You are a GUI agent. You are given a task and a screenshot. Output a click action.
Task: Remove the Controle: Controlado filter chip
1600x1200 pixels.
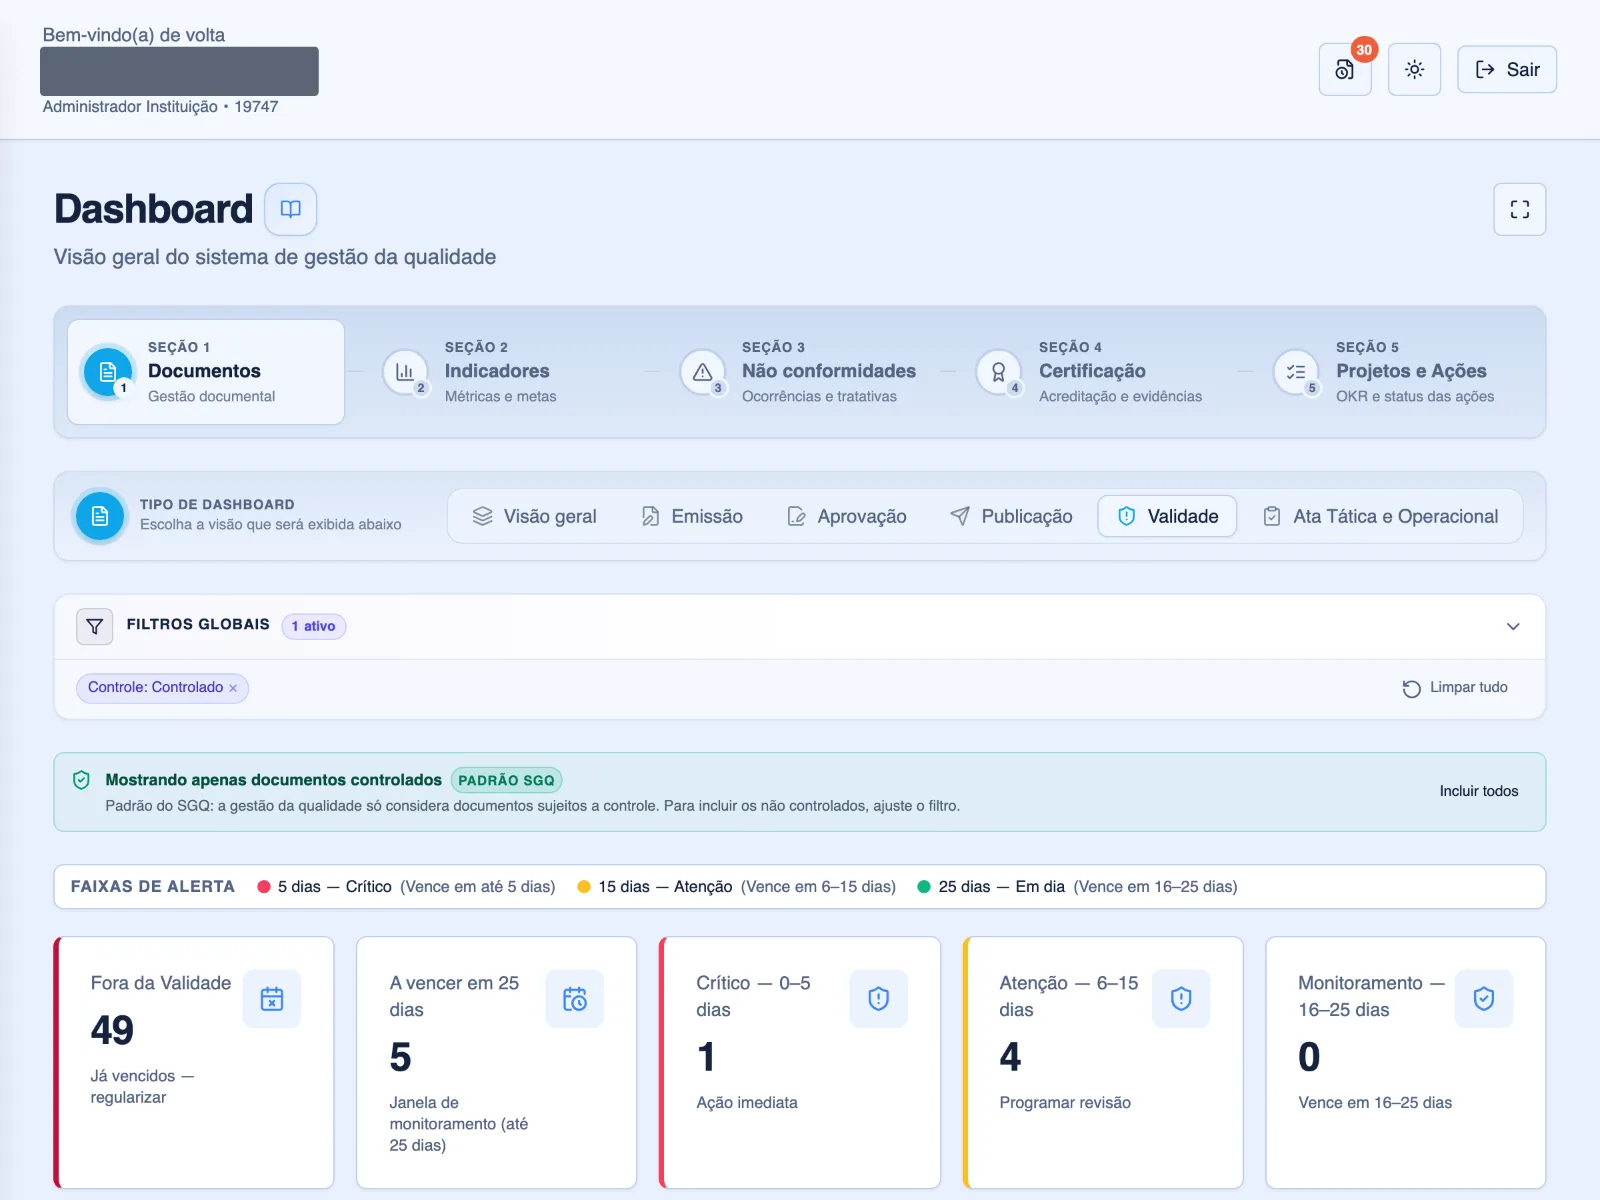233,688
